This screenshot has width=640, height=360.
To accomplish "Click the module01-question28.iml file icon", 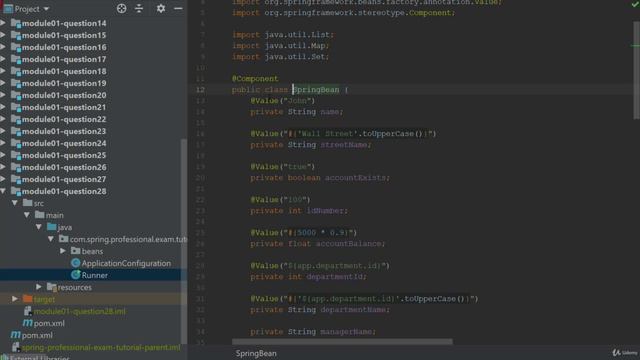I will click(28, 311).
